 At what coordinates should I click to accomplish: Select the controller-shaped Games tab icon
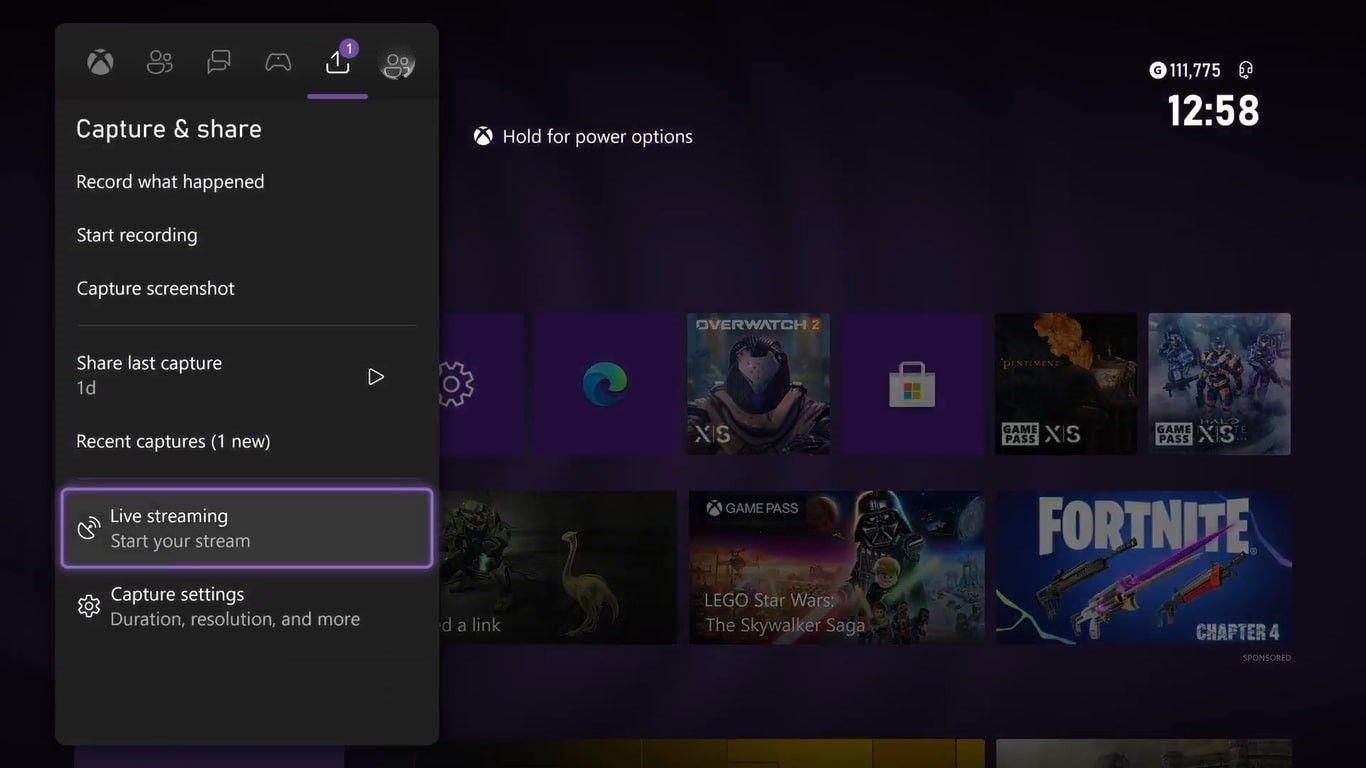pos(277,61)
